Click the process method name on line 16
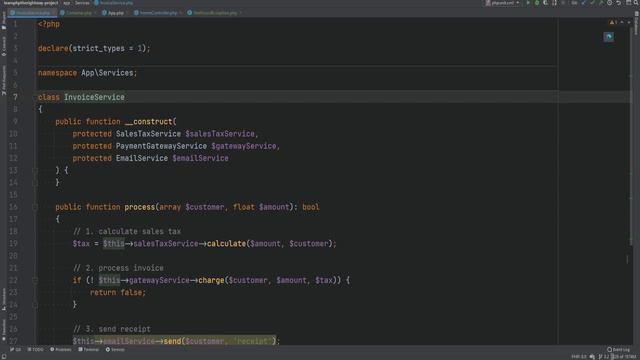The height and width of the screenshot is (360, 640). tap(140, 207)
